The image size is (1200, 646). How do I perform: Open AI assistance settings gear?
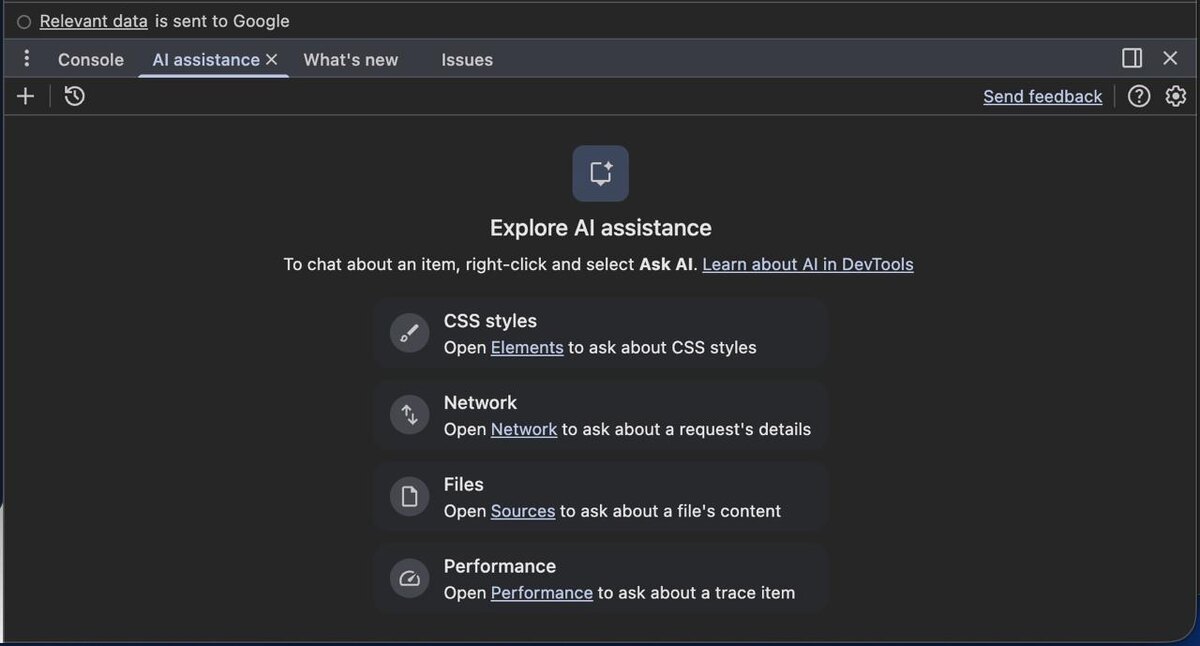[1176, 96]
